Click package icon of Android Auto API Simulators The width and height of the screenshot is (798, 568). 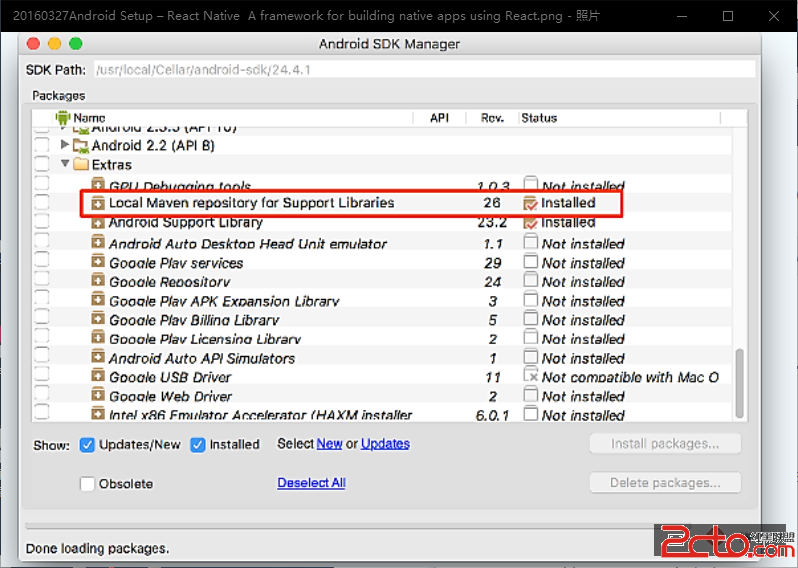coord(98,356)
